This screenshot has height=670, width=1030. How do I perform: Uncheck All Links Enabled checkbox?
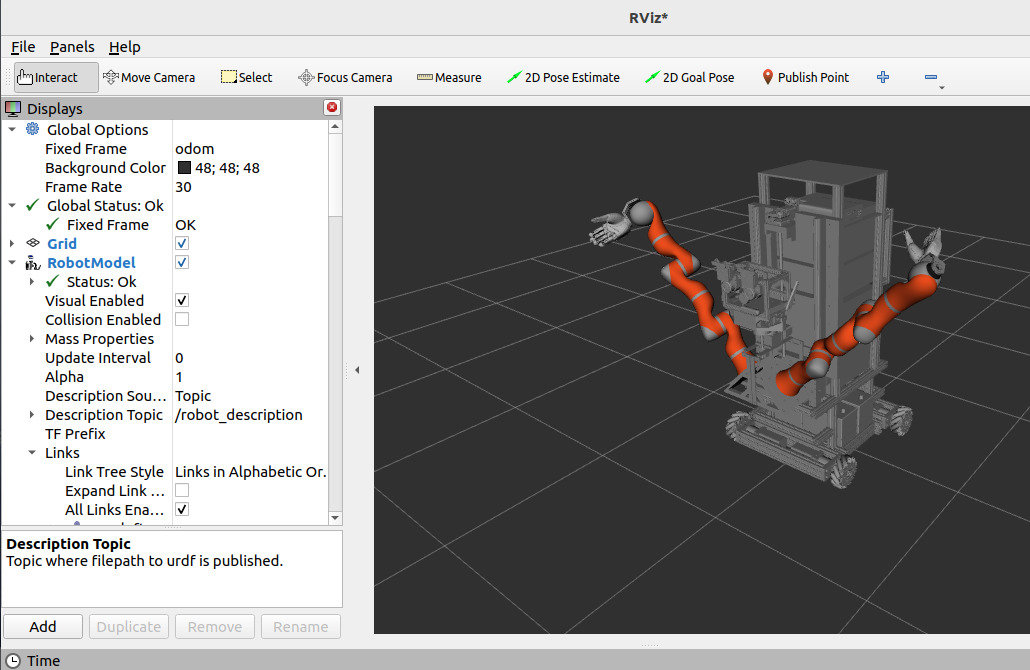(x=182, y=510)
